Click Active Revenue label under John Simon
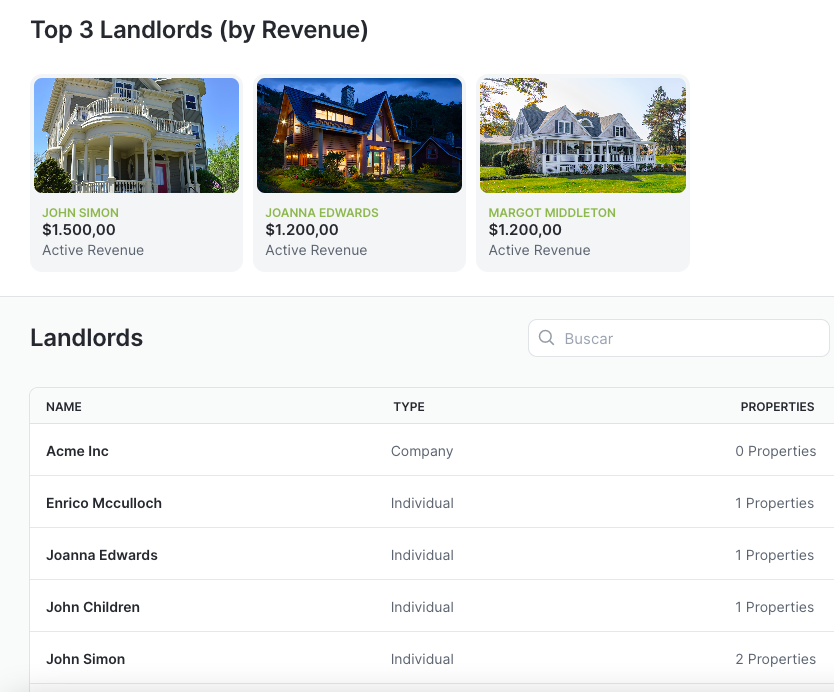Image resolution: width=834 pixels, height=692 pixels. [x=93, y=250]
